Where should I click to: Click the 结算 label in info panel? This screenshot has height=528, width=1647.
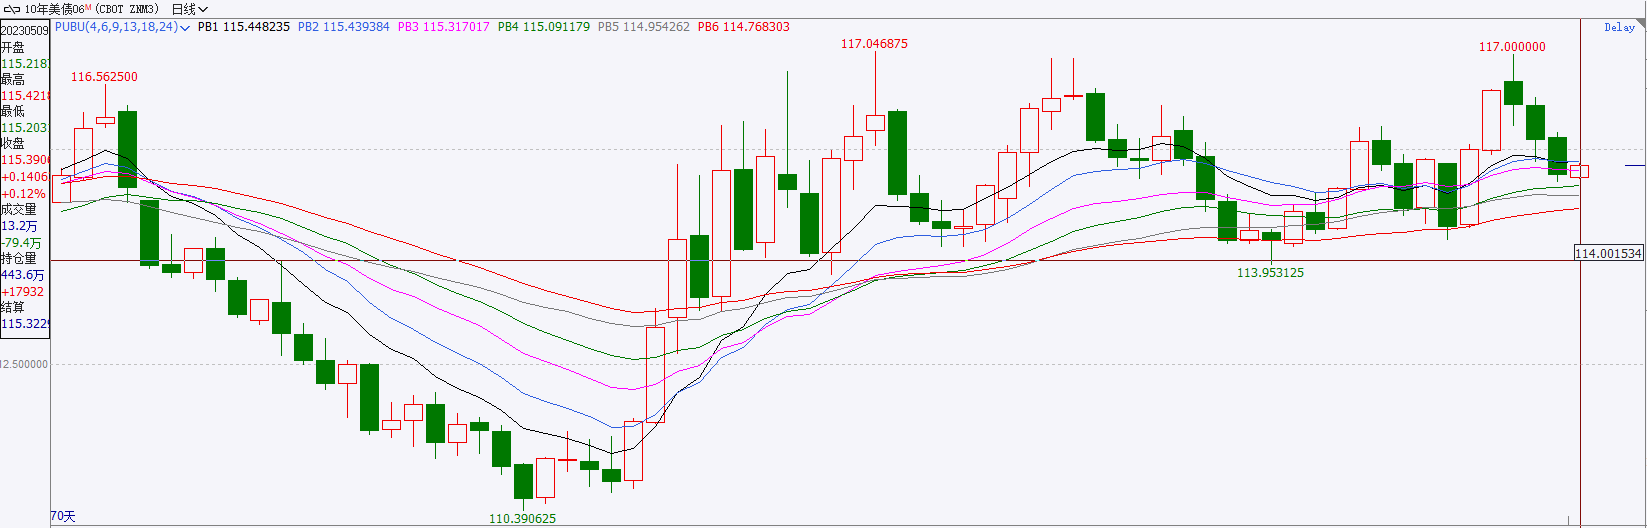click(13, 307)
